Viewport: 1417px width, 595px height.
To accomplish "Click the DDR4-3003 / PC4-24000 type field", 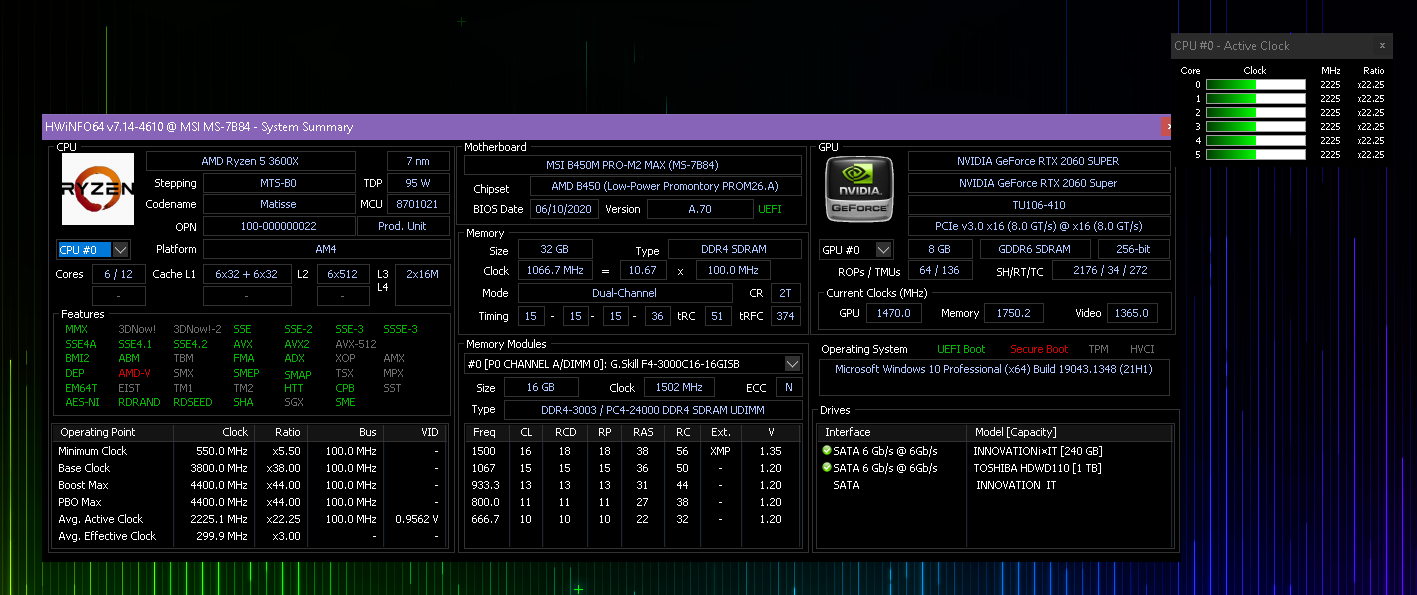I will click(x=654, y=410).
